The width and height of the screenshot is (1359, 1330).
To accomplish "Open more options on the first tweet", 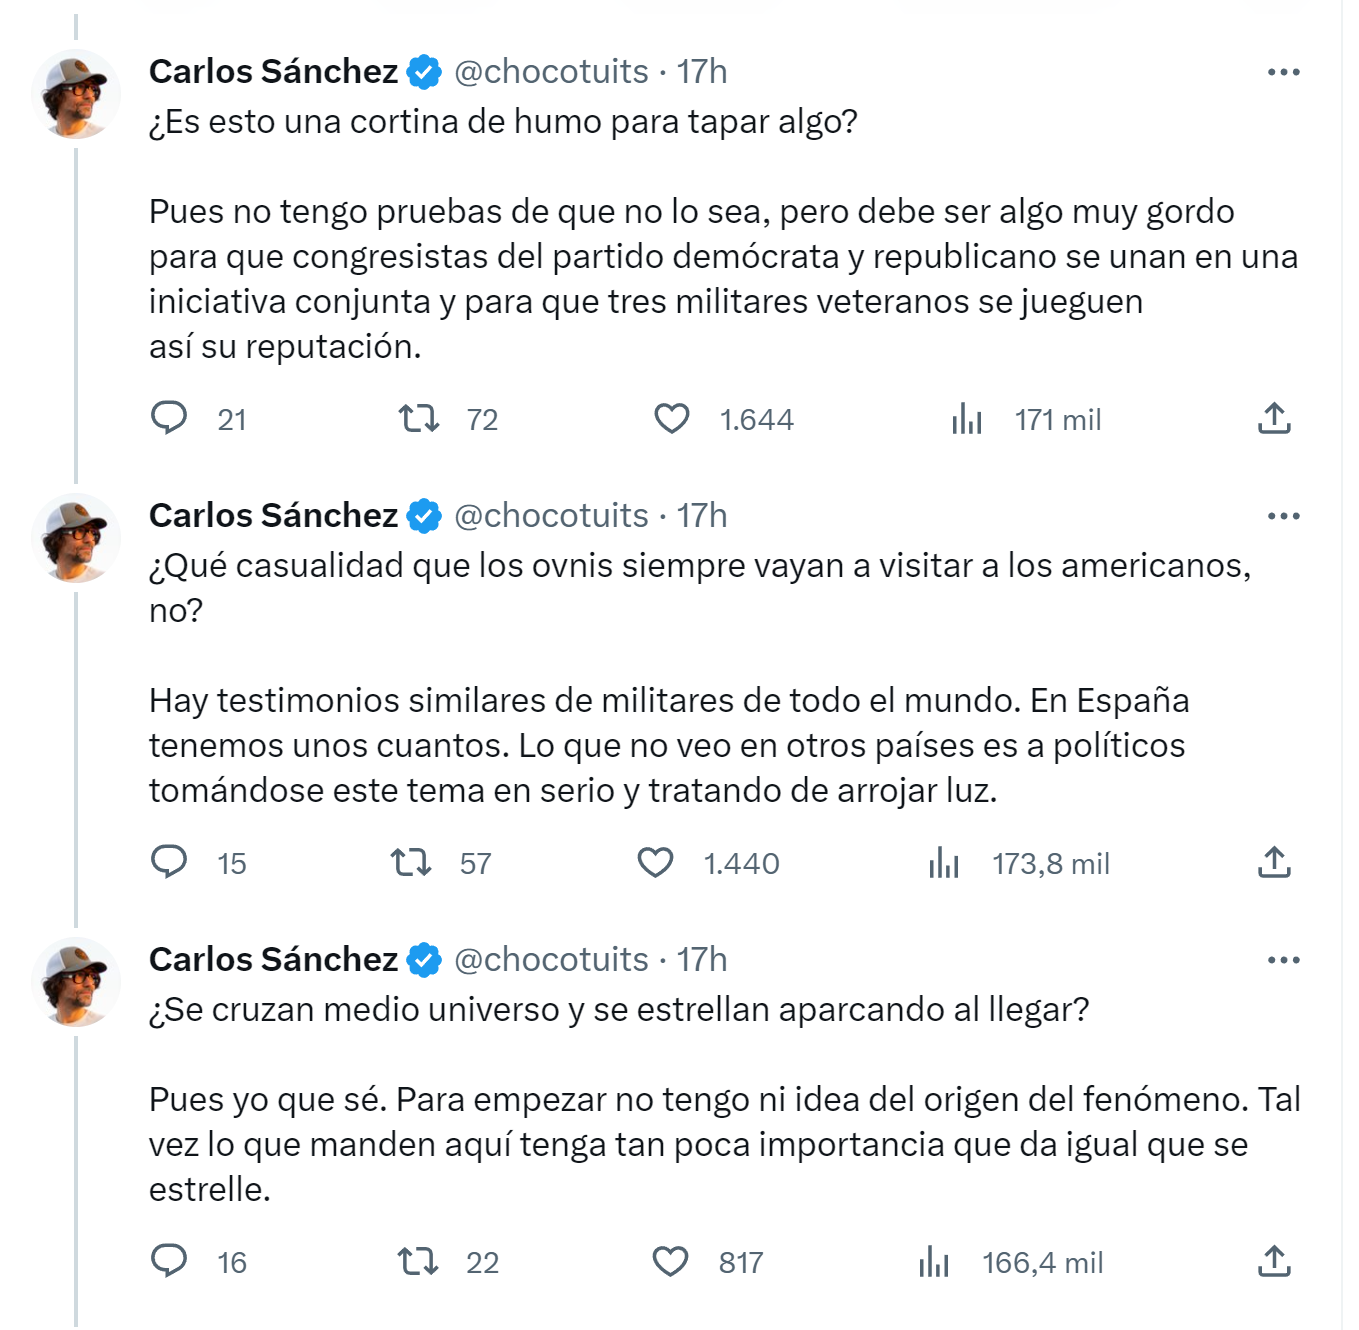I will pyautogui.click(x=1283, y=72).
